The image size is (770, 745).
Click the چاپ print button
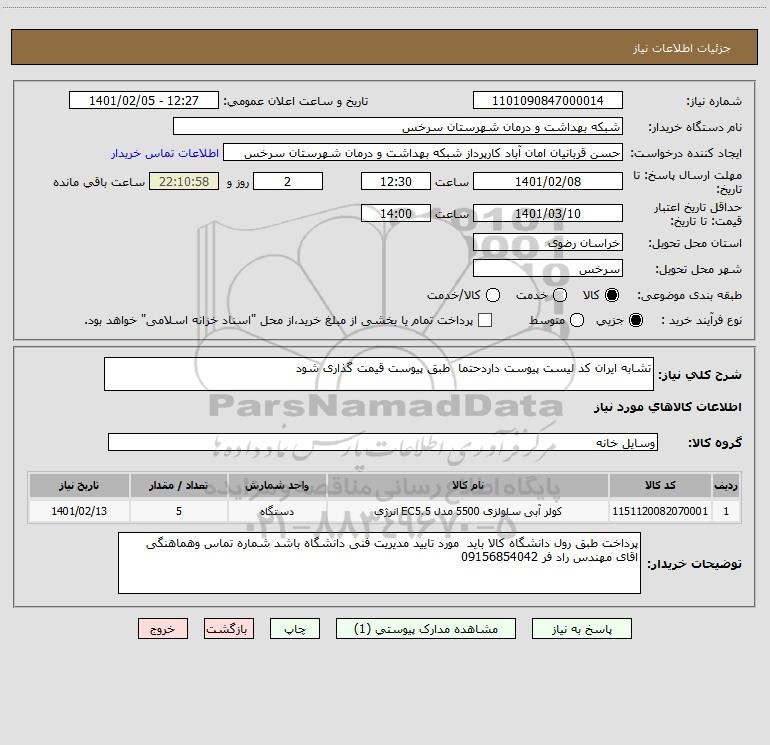(x=295, y=629)
